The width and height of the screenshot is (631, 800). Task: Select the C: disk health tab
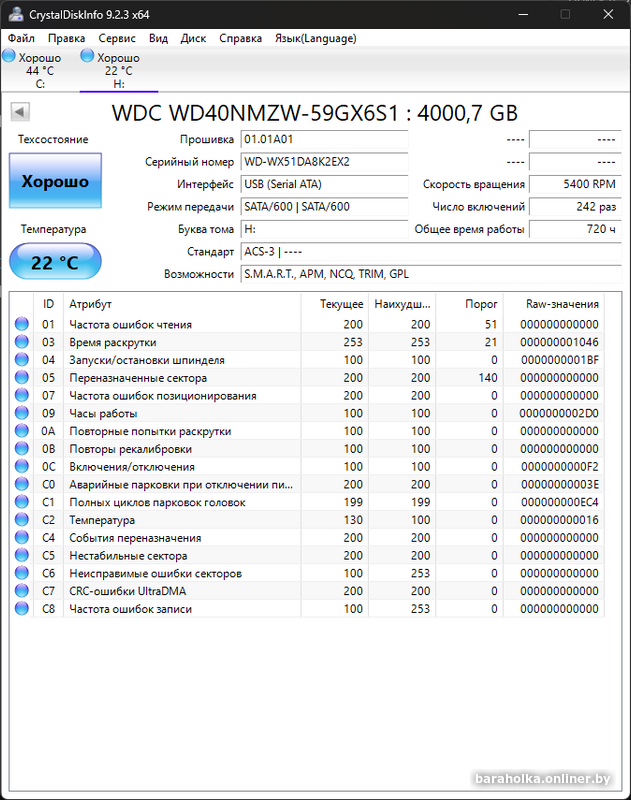click(x=32, y=71)
